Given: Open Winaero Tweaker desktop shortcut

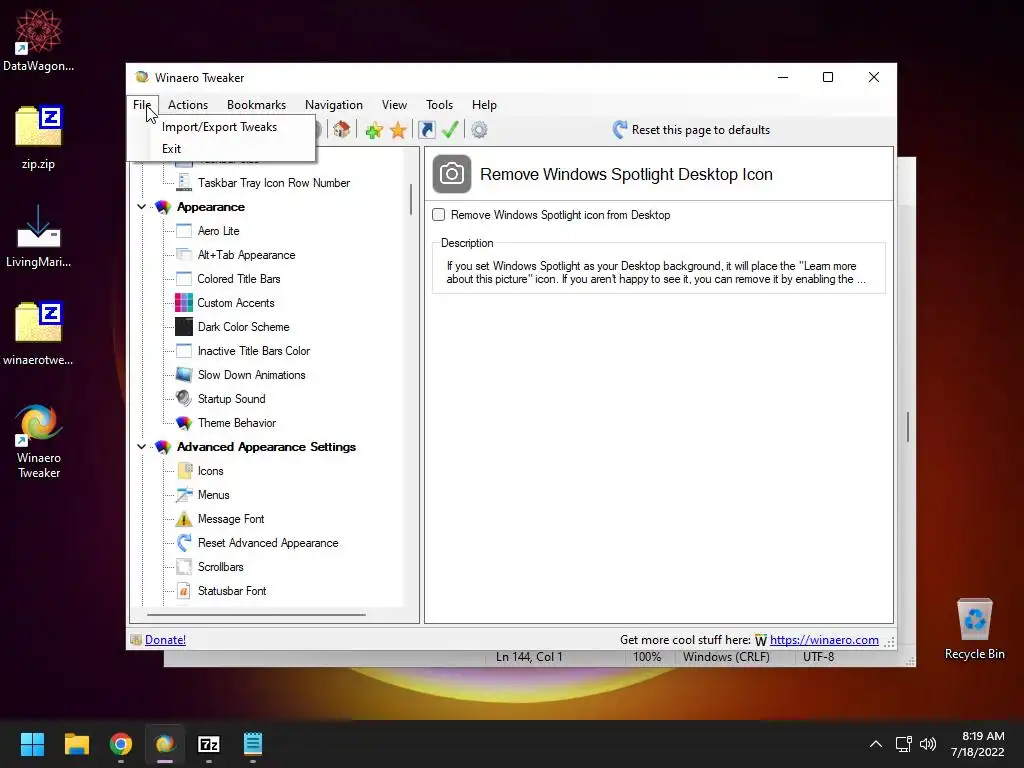Looking at the screenshot, I should pos(39,441).
